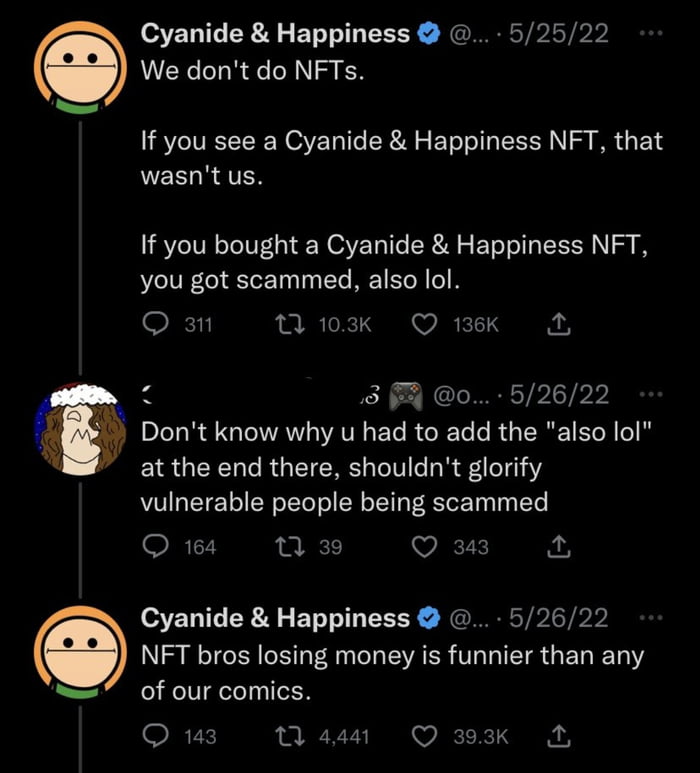This screenshot has height=773, width=700.
Task: Open the 5/25/22 timestamp of first tweet
Action: [559, 34]
